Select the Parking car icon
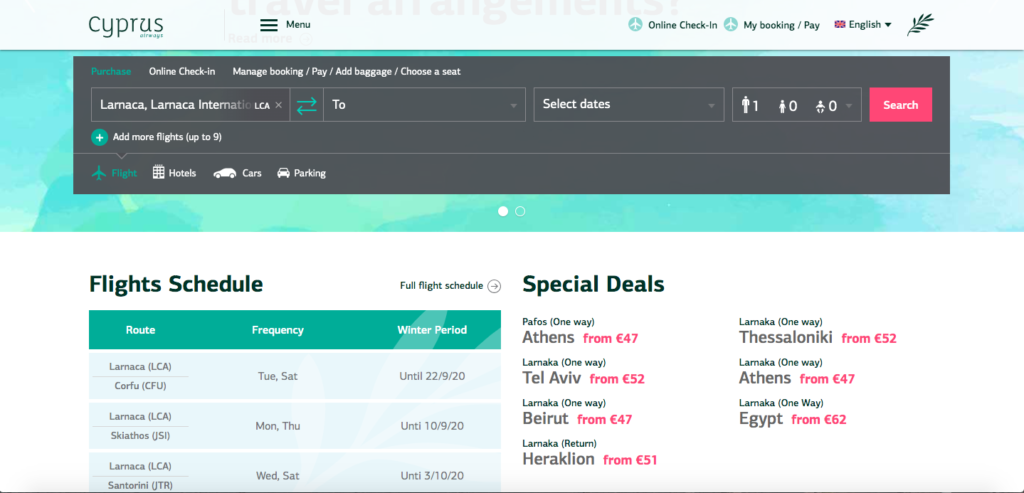This screenshot has height=493, width=1024. click(283, 173)
